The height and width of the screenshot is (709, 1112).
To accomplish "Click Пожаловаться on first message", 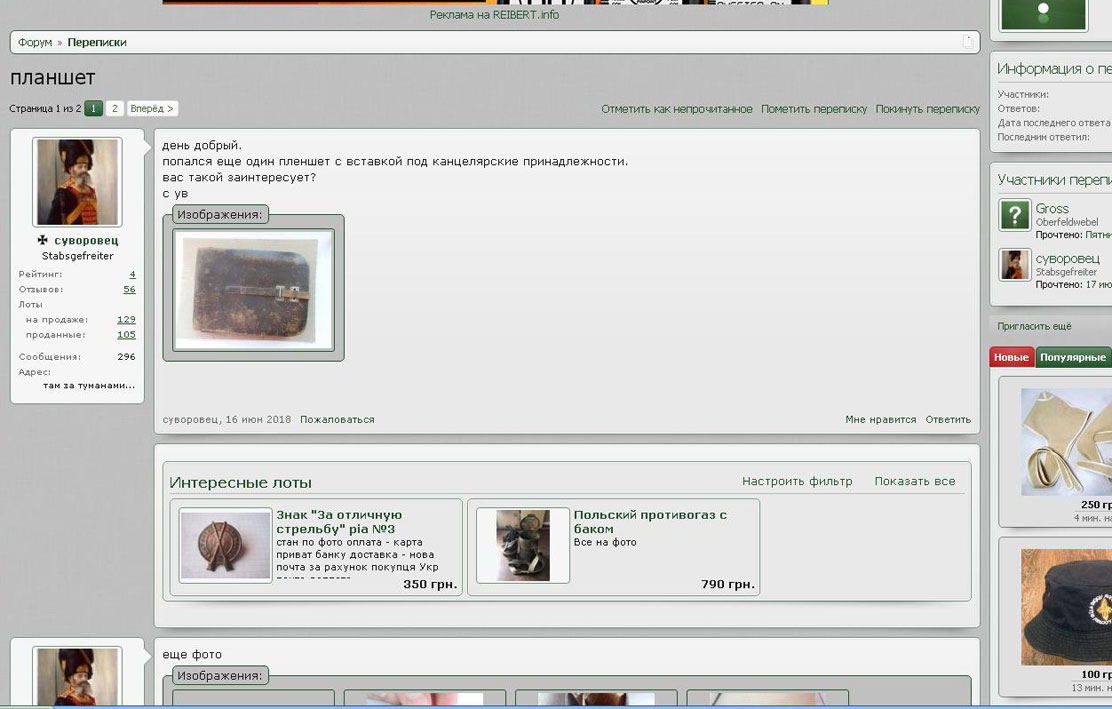I will 337,420.
